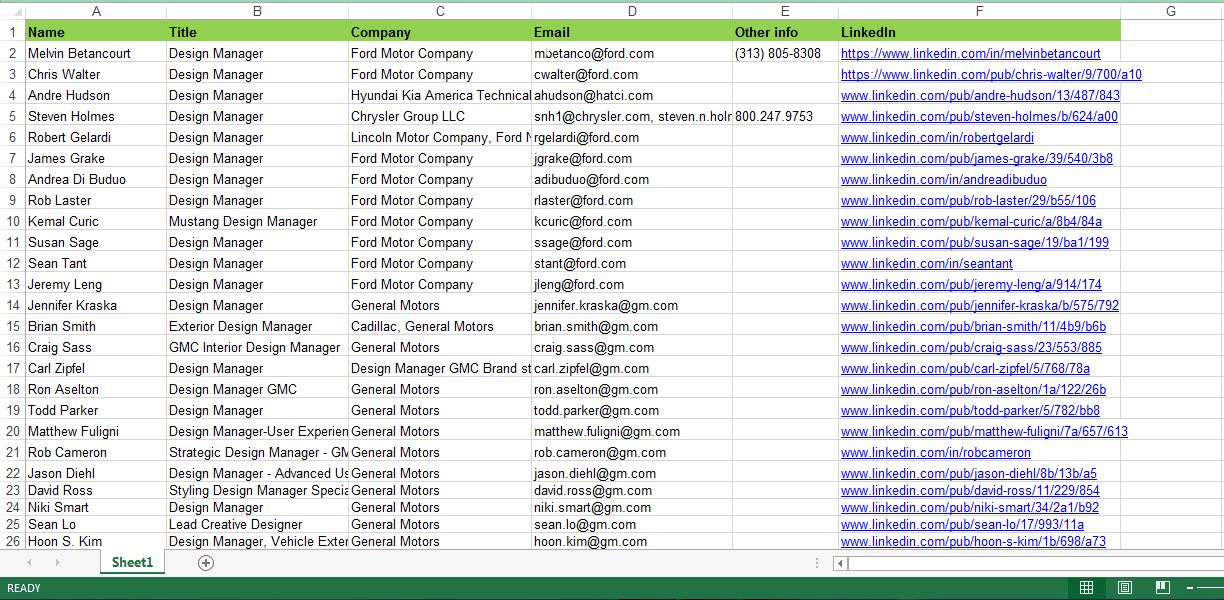The height and width of the screenshot is (600, 1224).
Task: Open Ron Aselton's LinkedIn link
Action: 974,390
